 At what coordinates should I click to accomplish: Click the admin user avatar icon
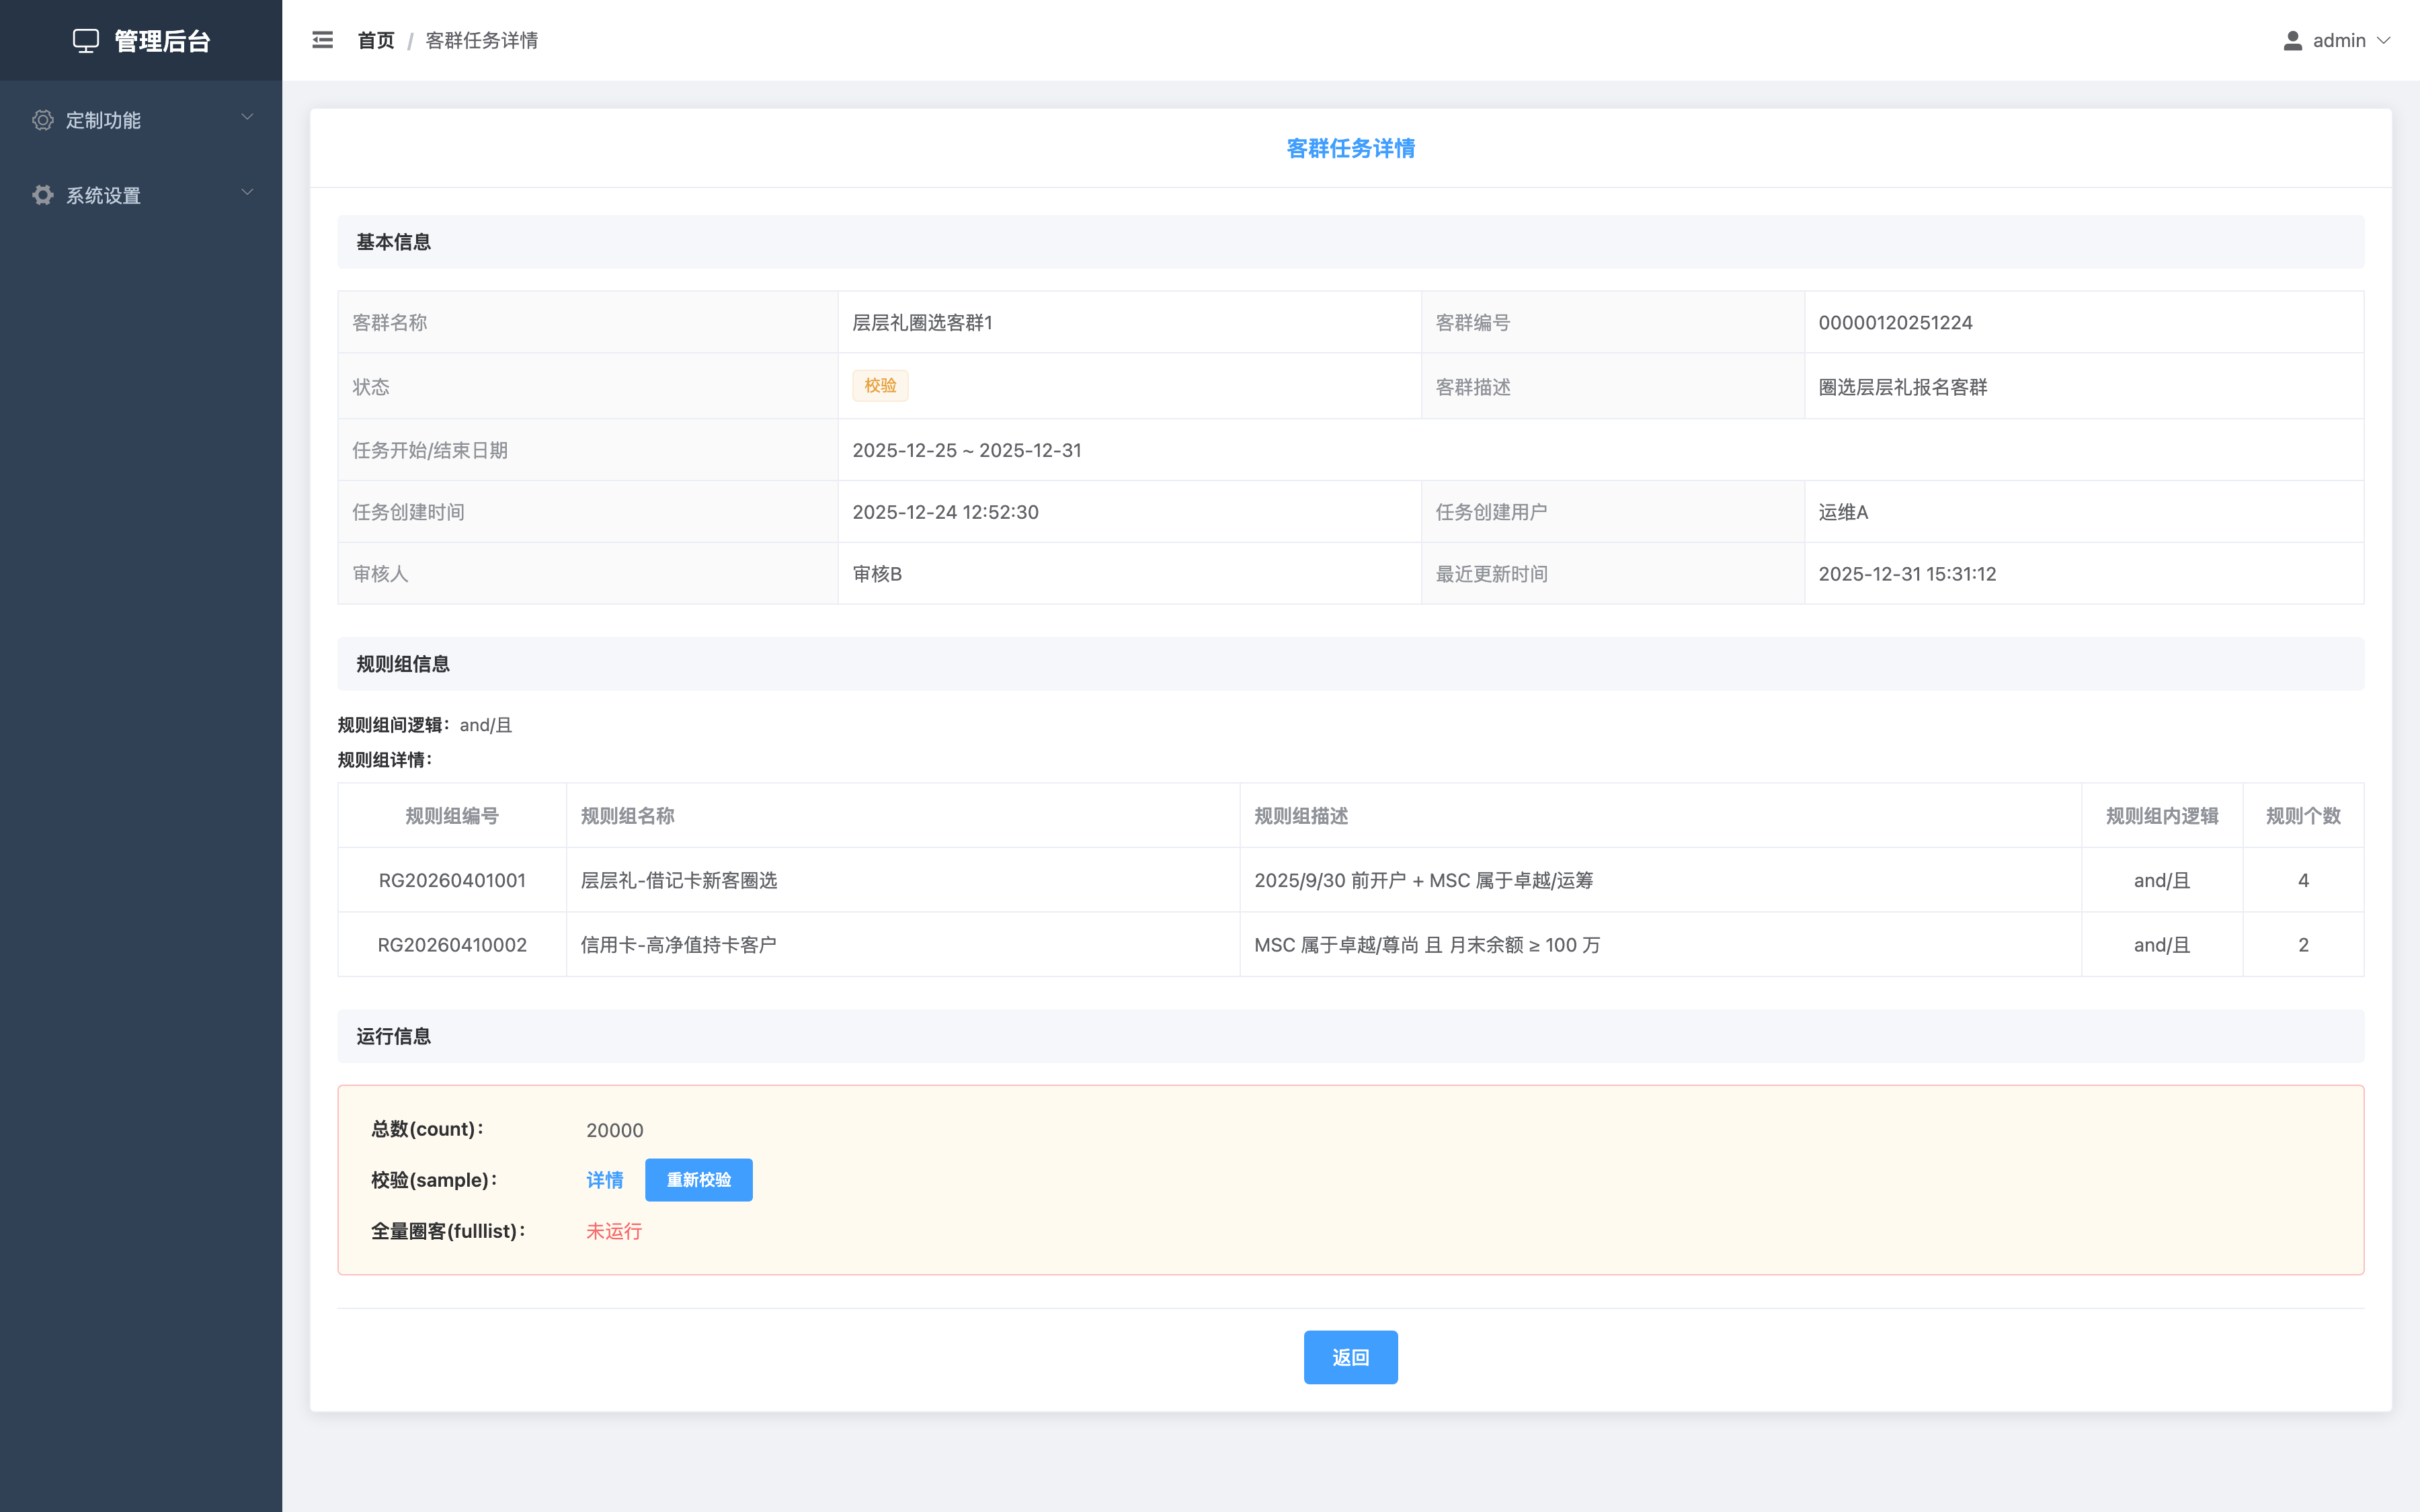2293,41
